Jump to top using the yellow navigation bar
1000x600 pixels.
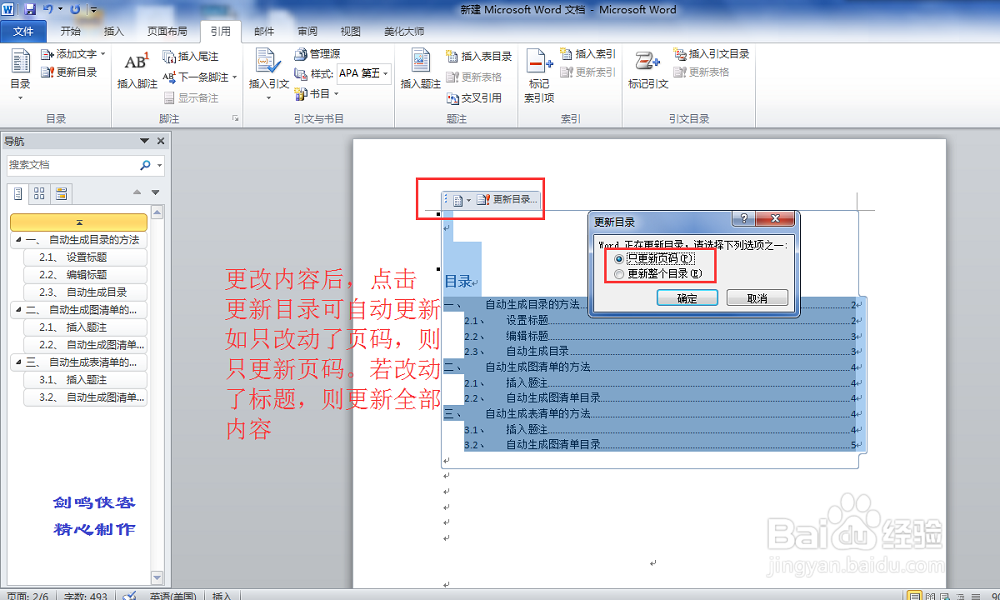point(79,222)
